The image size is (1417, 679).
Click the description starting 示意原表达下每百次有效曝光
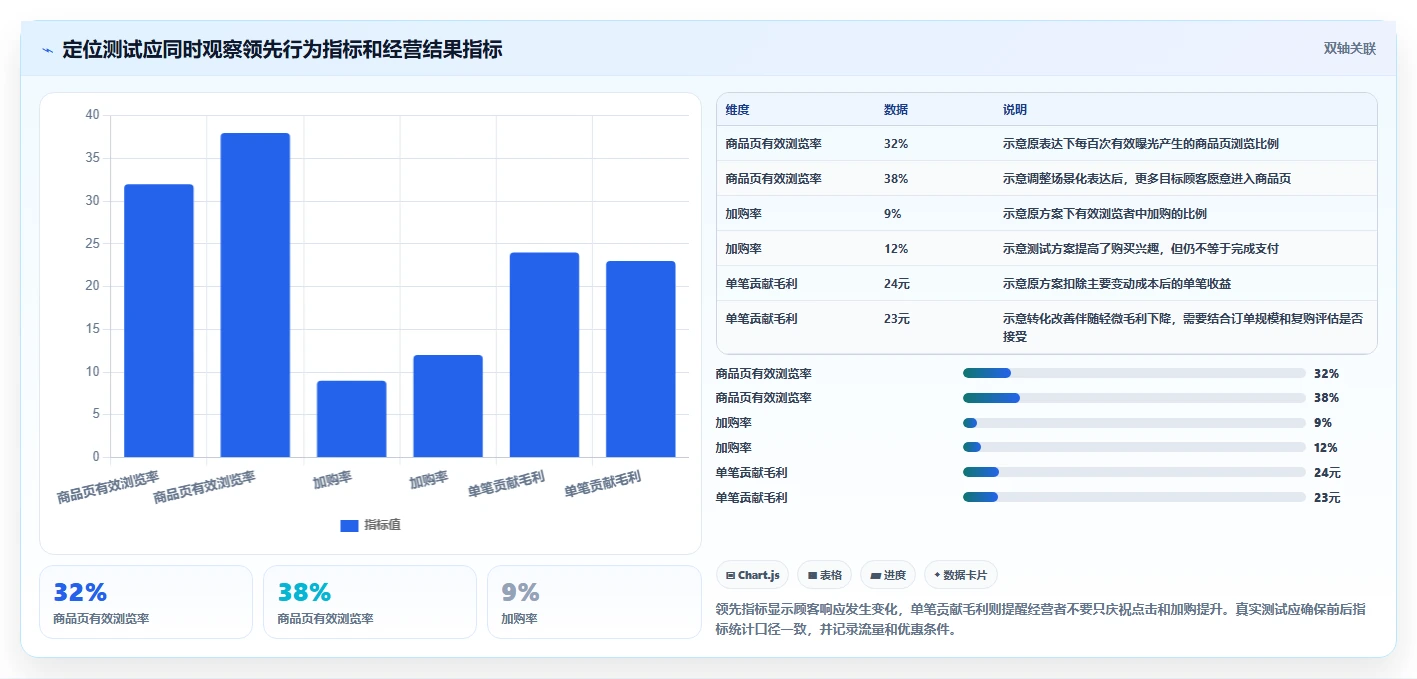tap(1140, 144)
